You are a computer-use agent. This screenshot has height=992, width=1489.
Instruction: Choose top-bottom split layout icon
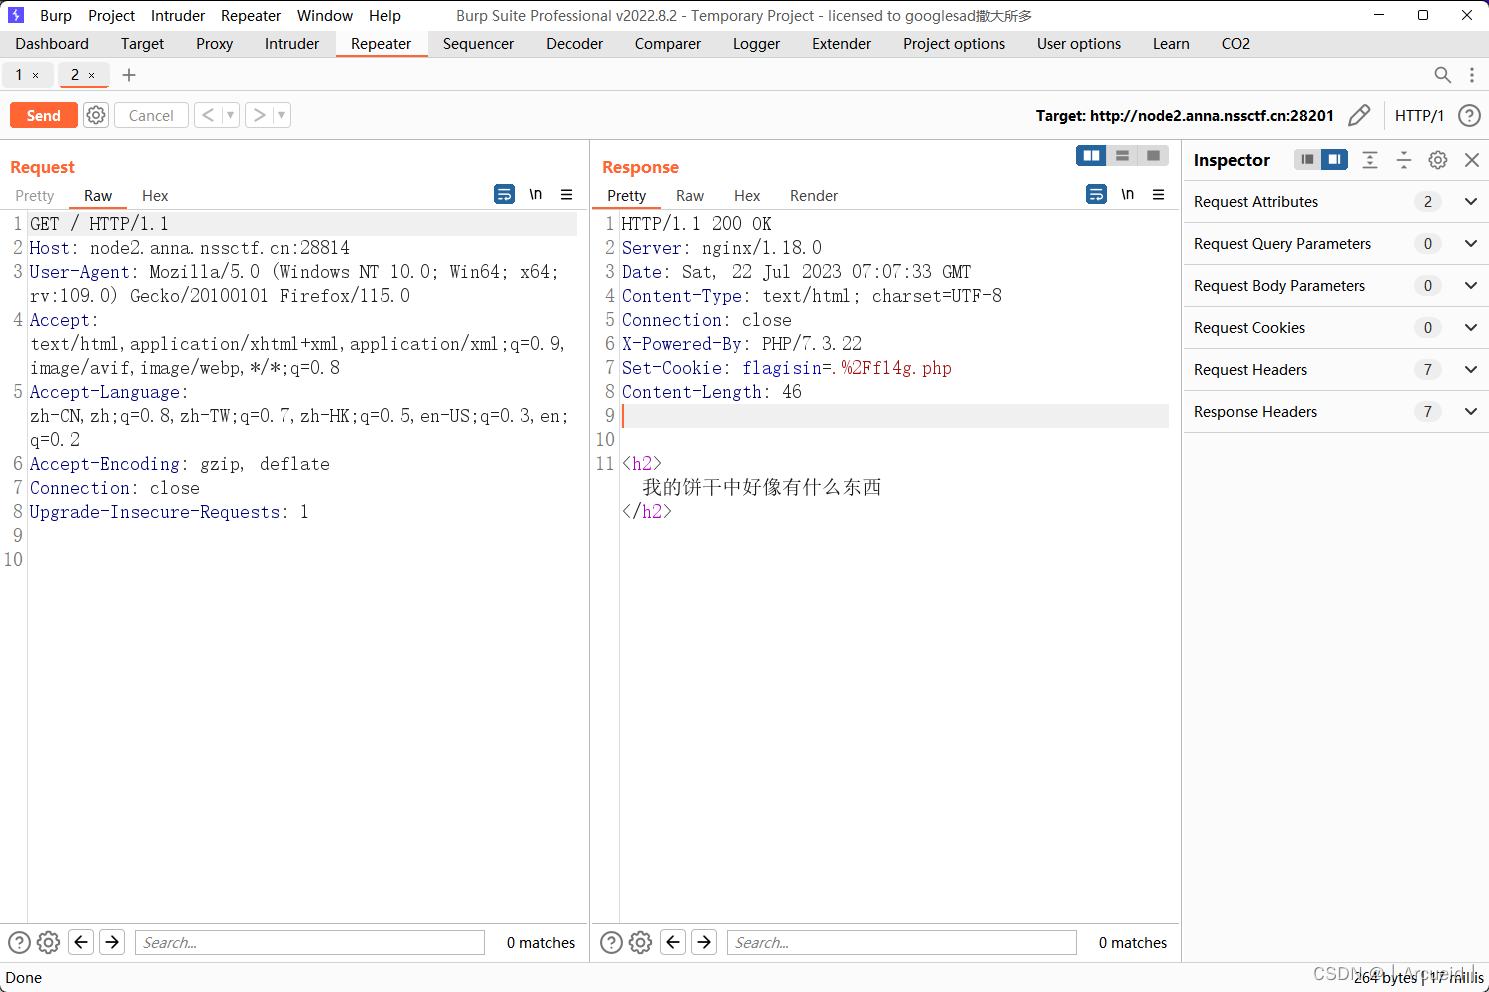click(1123, 156)
